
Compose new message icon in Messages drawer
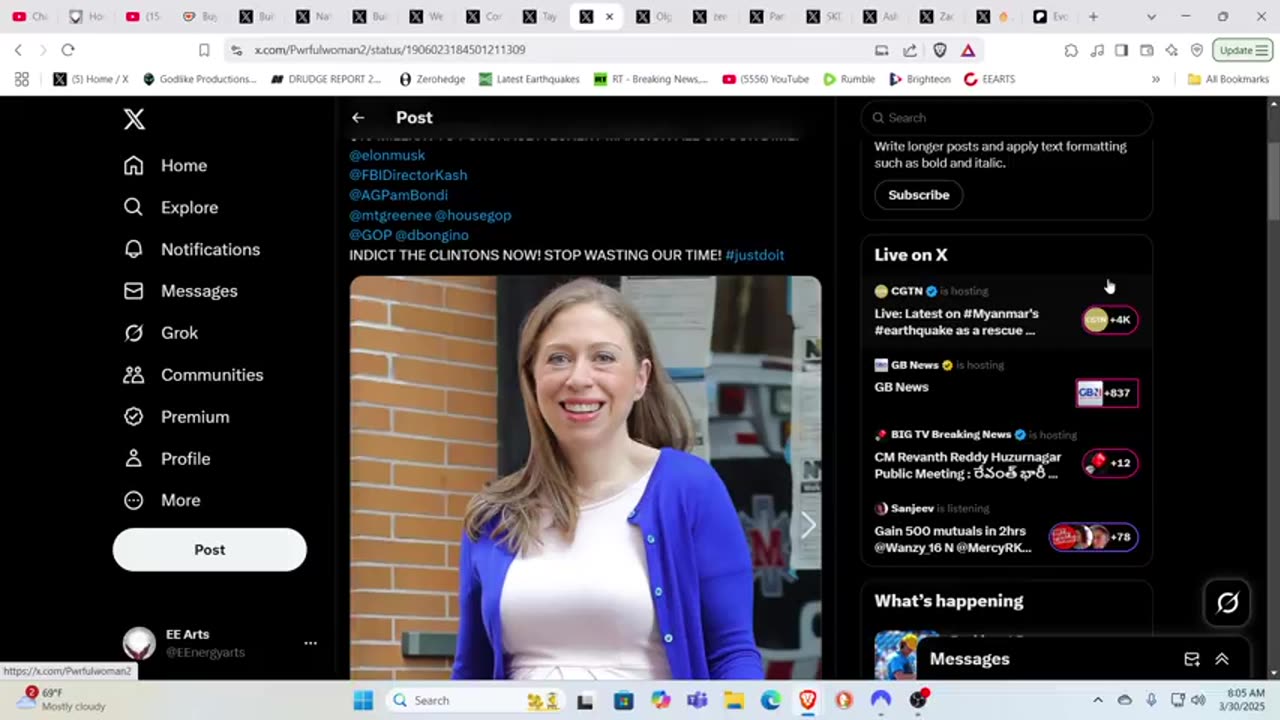point(1192,659)
